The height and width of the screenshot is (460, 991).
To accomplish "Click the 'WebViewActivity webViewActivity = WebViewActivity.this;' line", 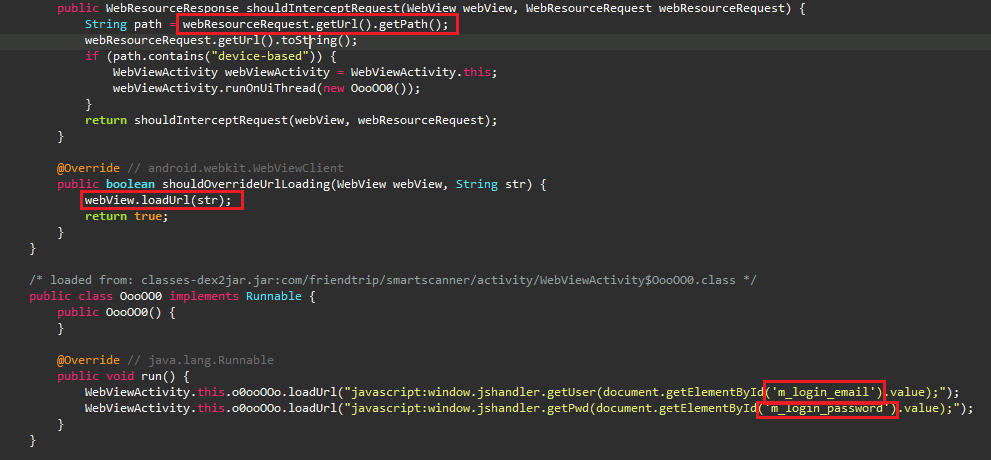I will (x=305, y=73).
